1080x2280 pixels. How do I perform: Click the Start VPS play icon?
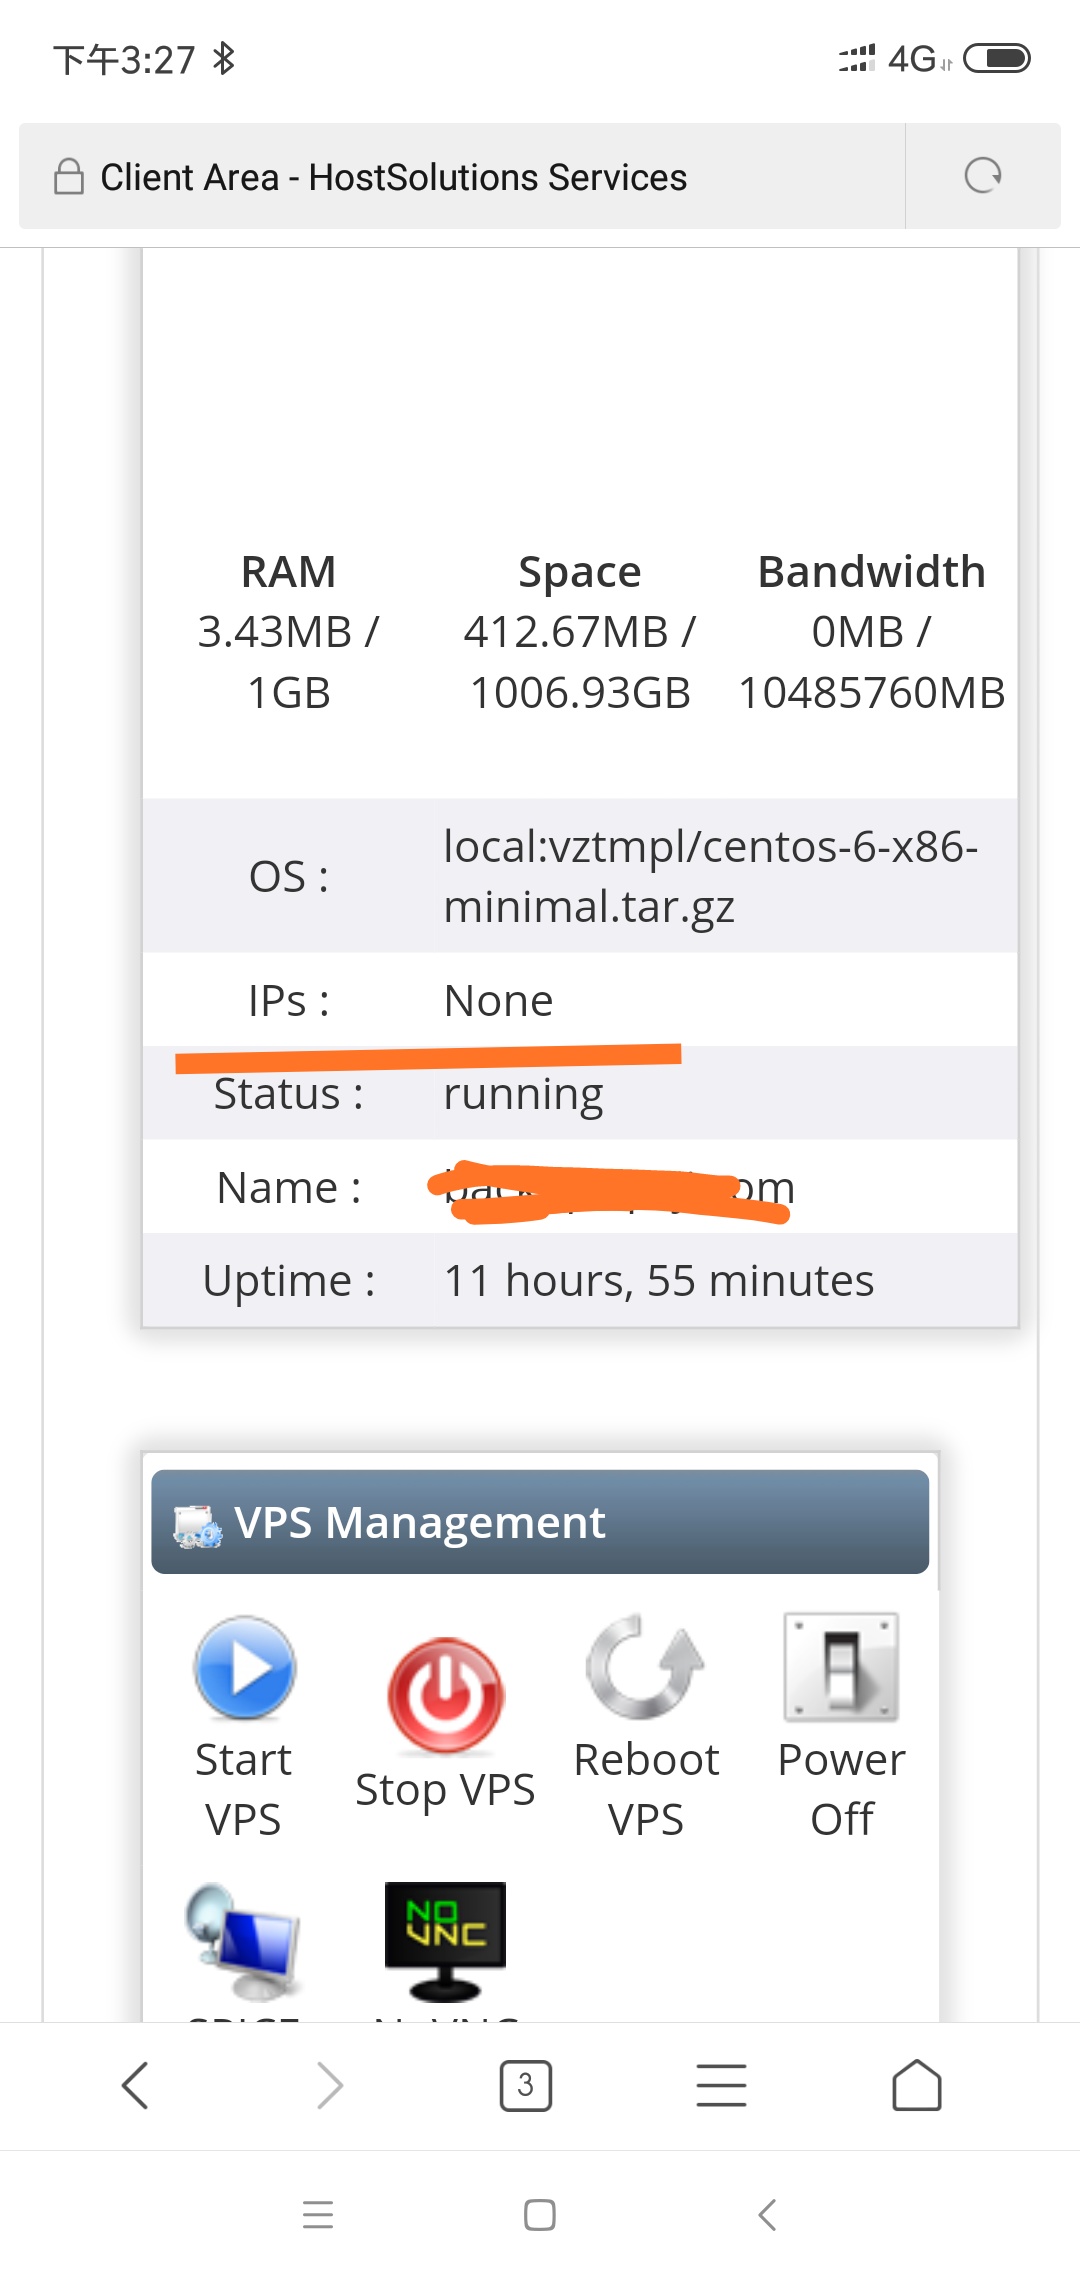click(244, 1668)
